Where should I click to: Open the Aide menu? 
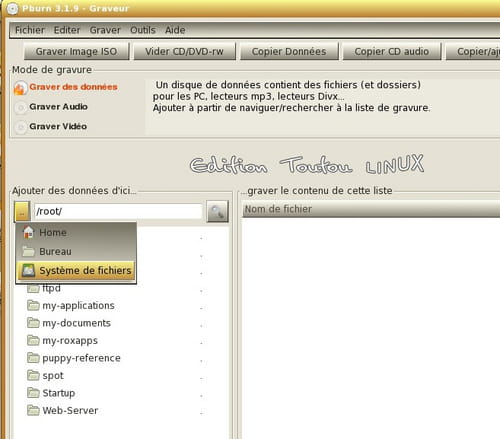pyautogui.click(x=175, y=30)
